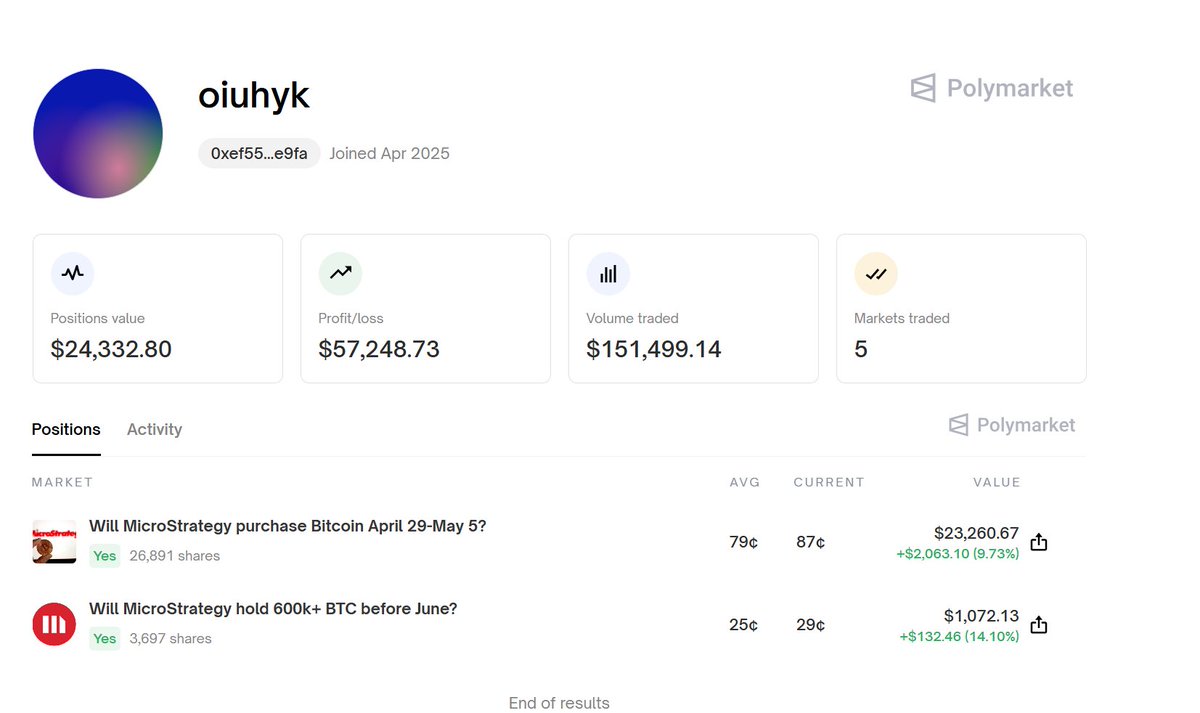Viewport: 1200px width, 713px height.
Task: Click the Volume traded bar chart icon
Action: 608,273
